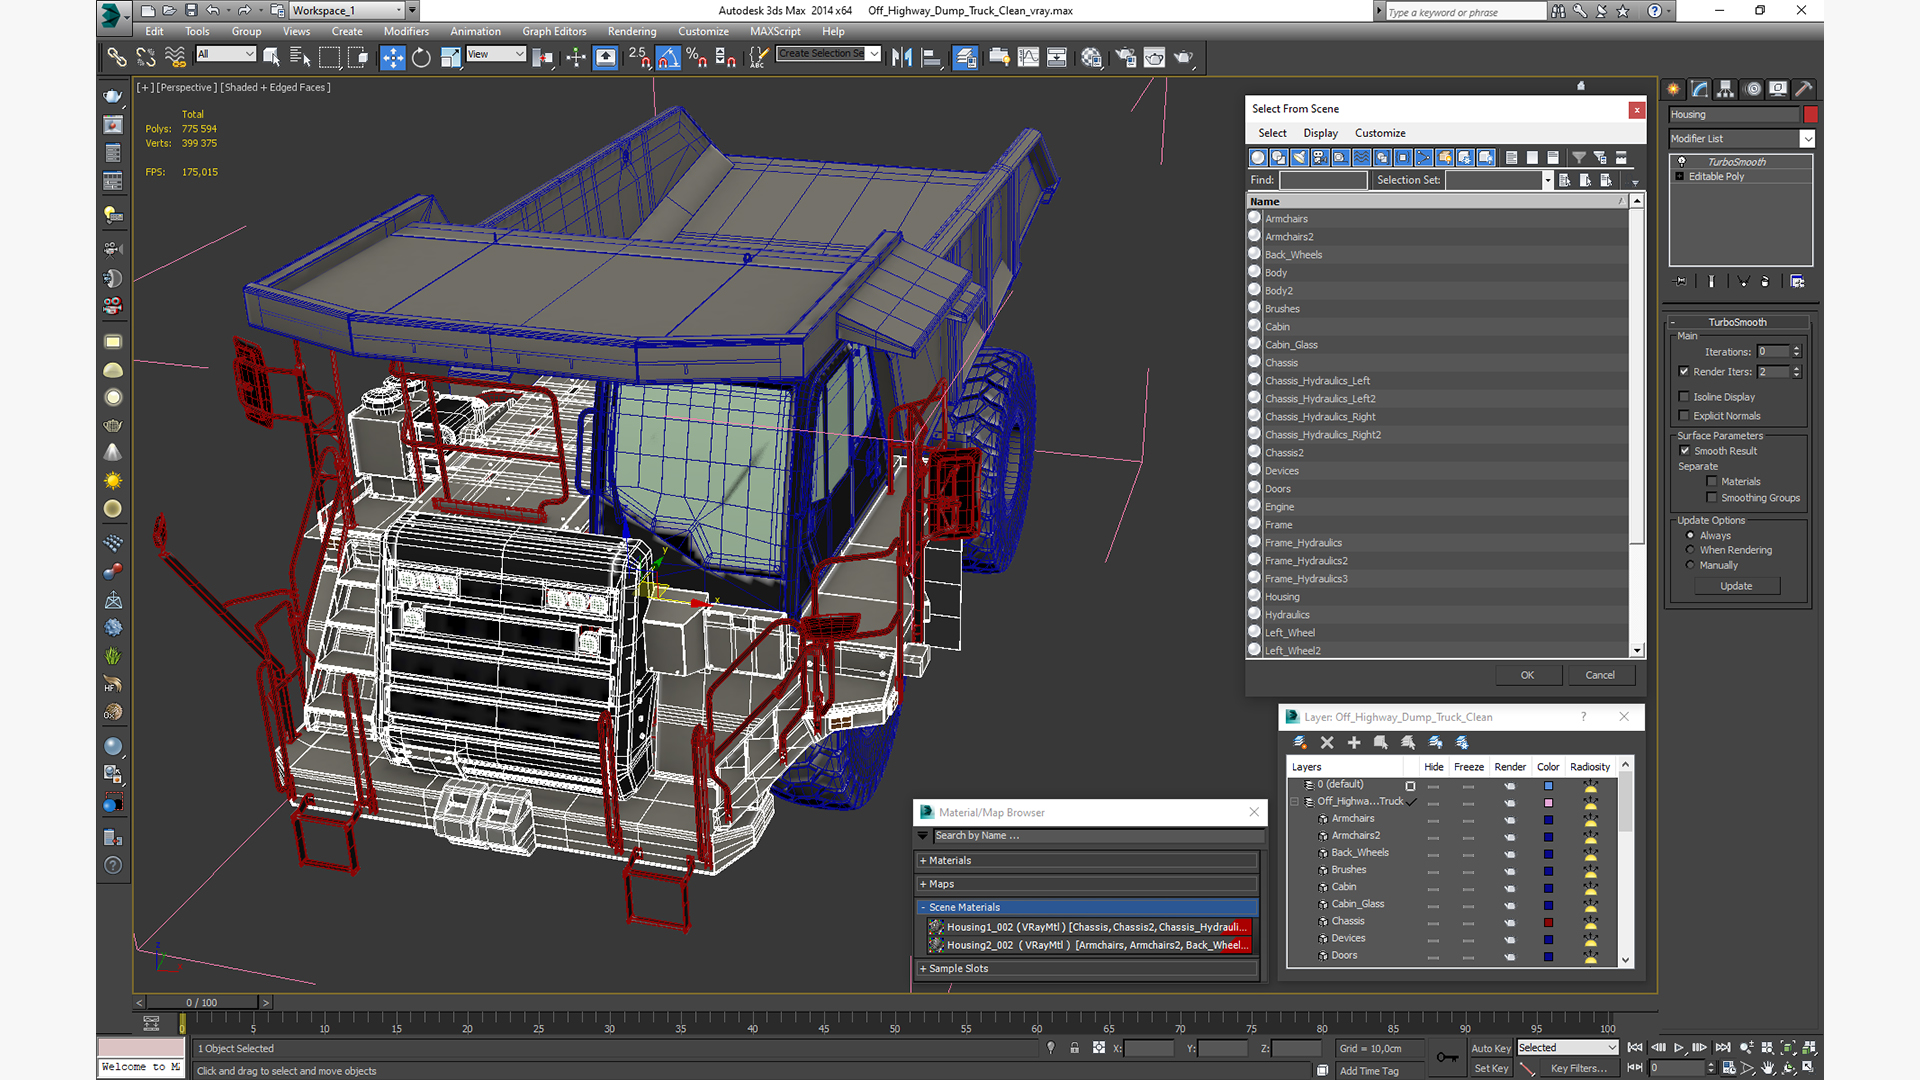
Task: Delete highlighted layer using X icon
Action: 1327,742
